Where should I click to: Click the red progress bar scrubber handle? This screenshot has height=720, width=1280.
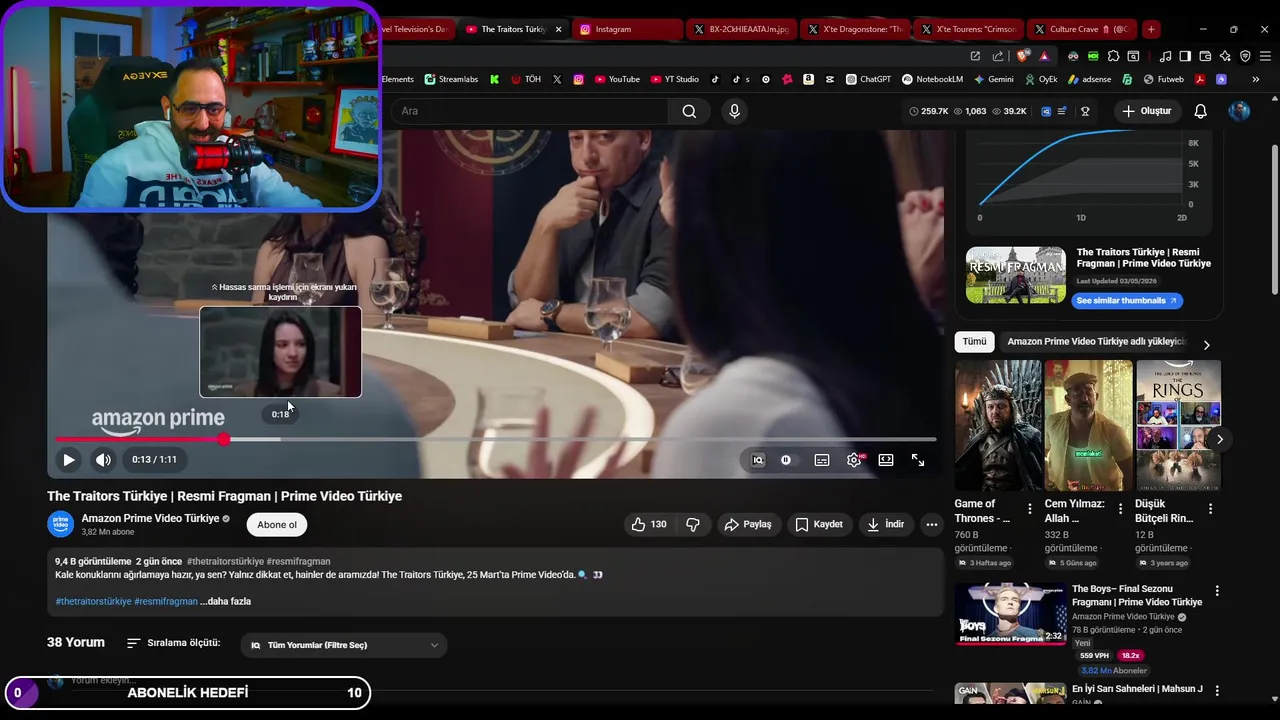point(224,439)
